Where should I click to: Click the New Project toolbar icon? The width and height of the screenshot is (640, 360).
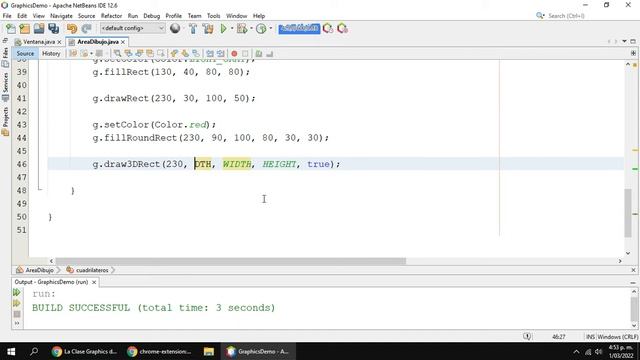pos(24,29)
